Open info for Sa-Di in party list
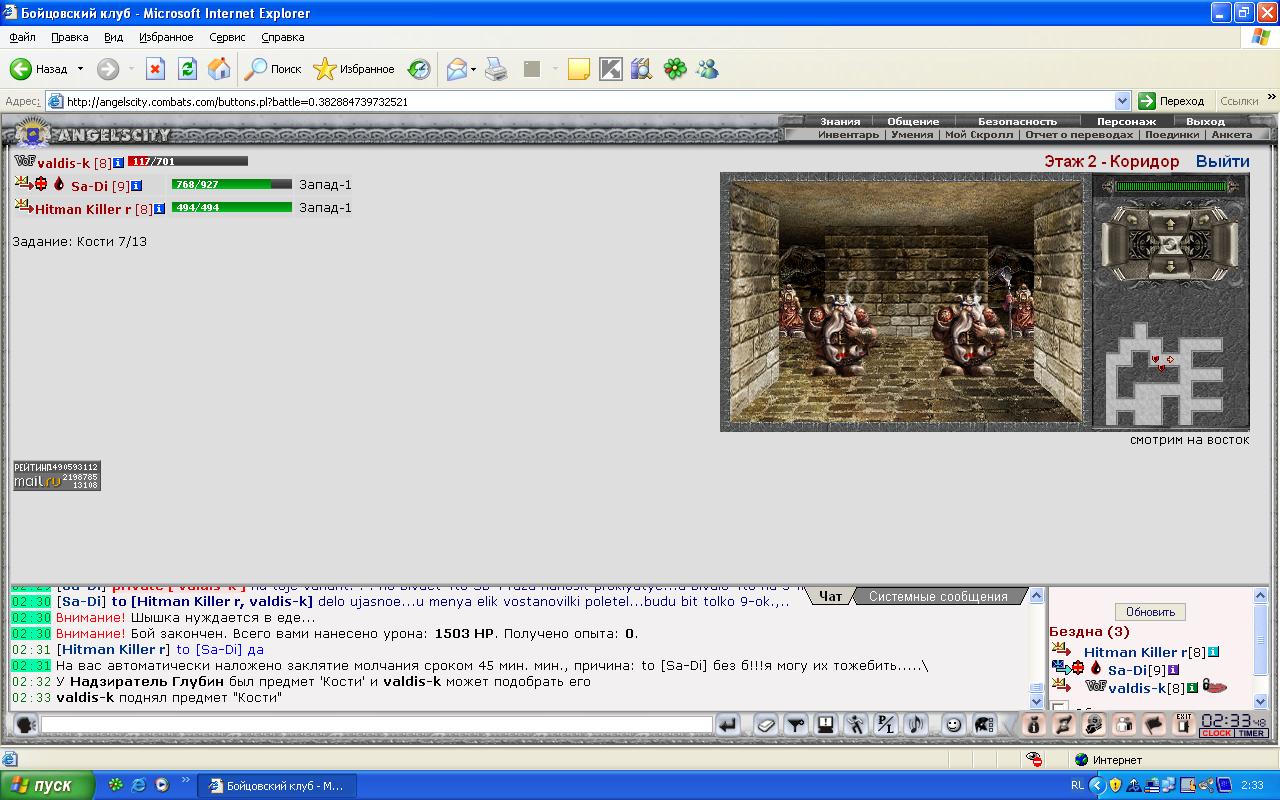Image resolution: width=1280 pixels, height=800 pixels. pos(137,186)
